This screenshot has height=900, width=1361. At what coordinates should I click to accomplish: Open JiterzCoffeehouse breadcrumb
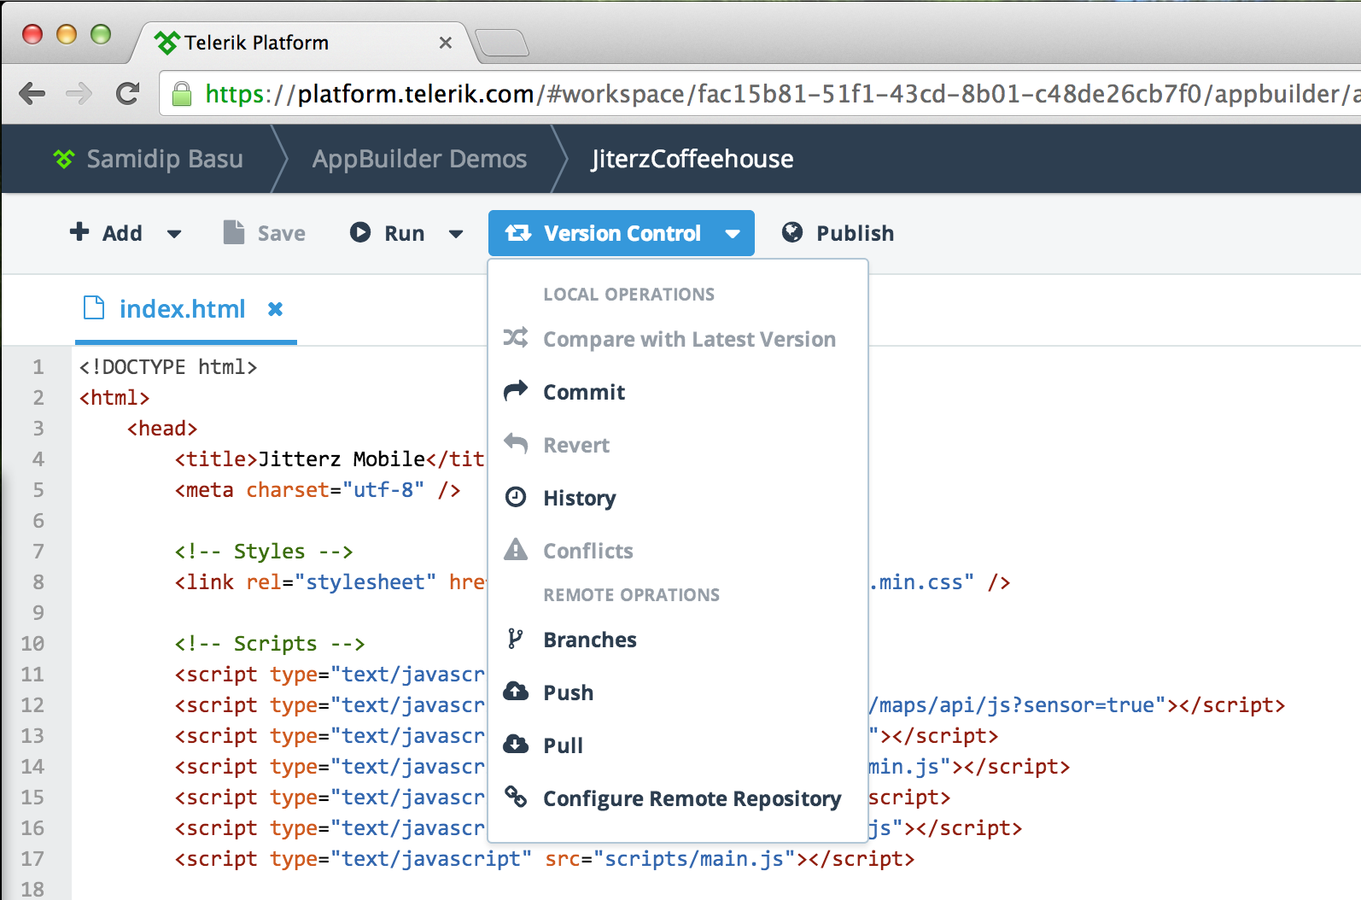[692, 159]
